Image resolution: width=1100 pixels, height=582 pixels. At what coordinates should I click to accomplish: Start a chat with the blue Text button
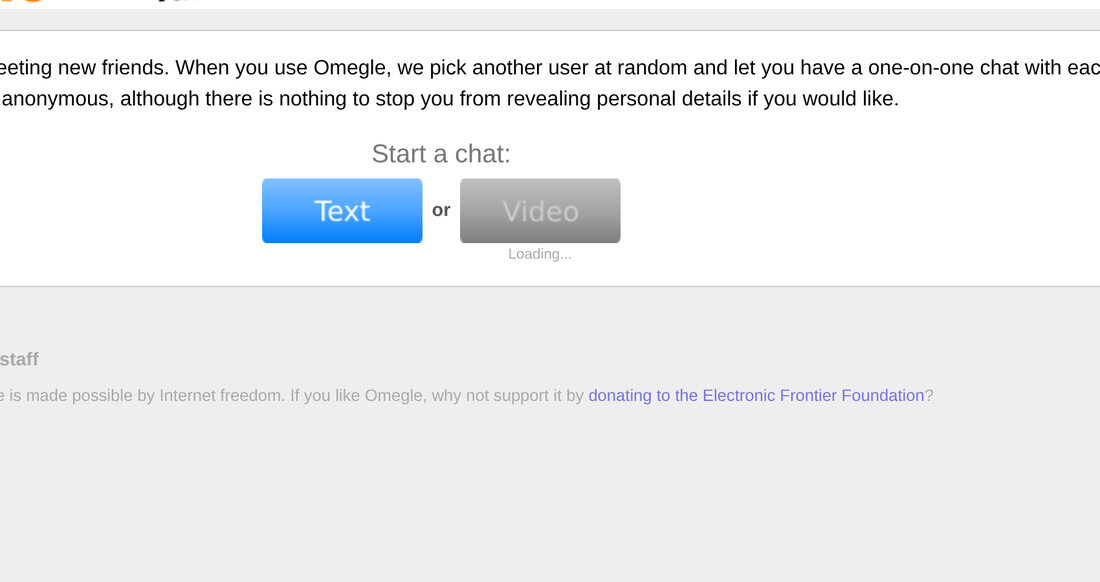coord(342,210)
